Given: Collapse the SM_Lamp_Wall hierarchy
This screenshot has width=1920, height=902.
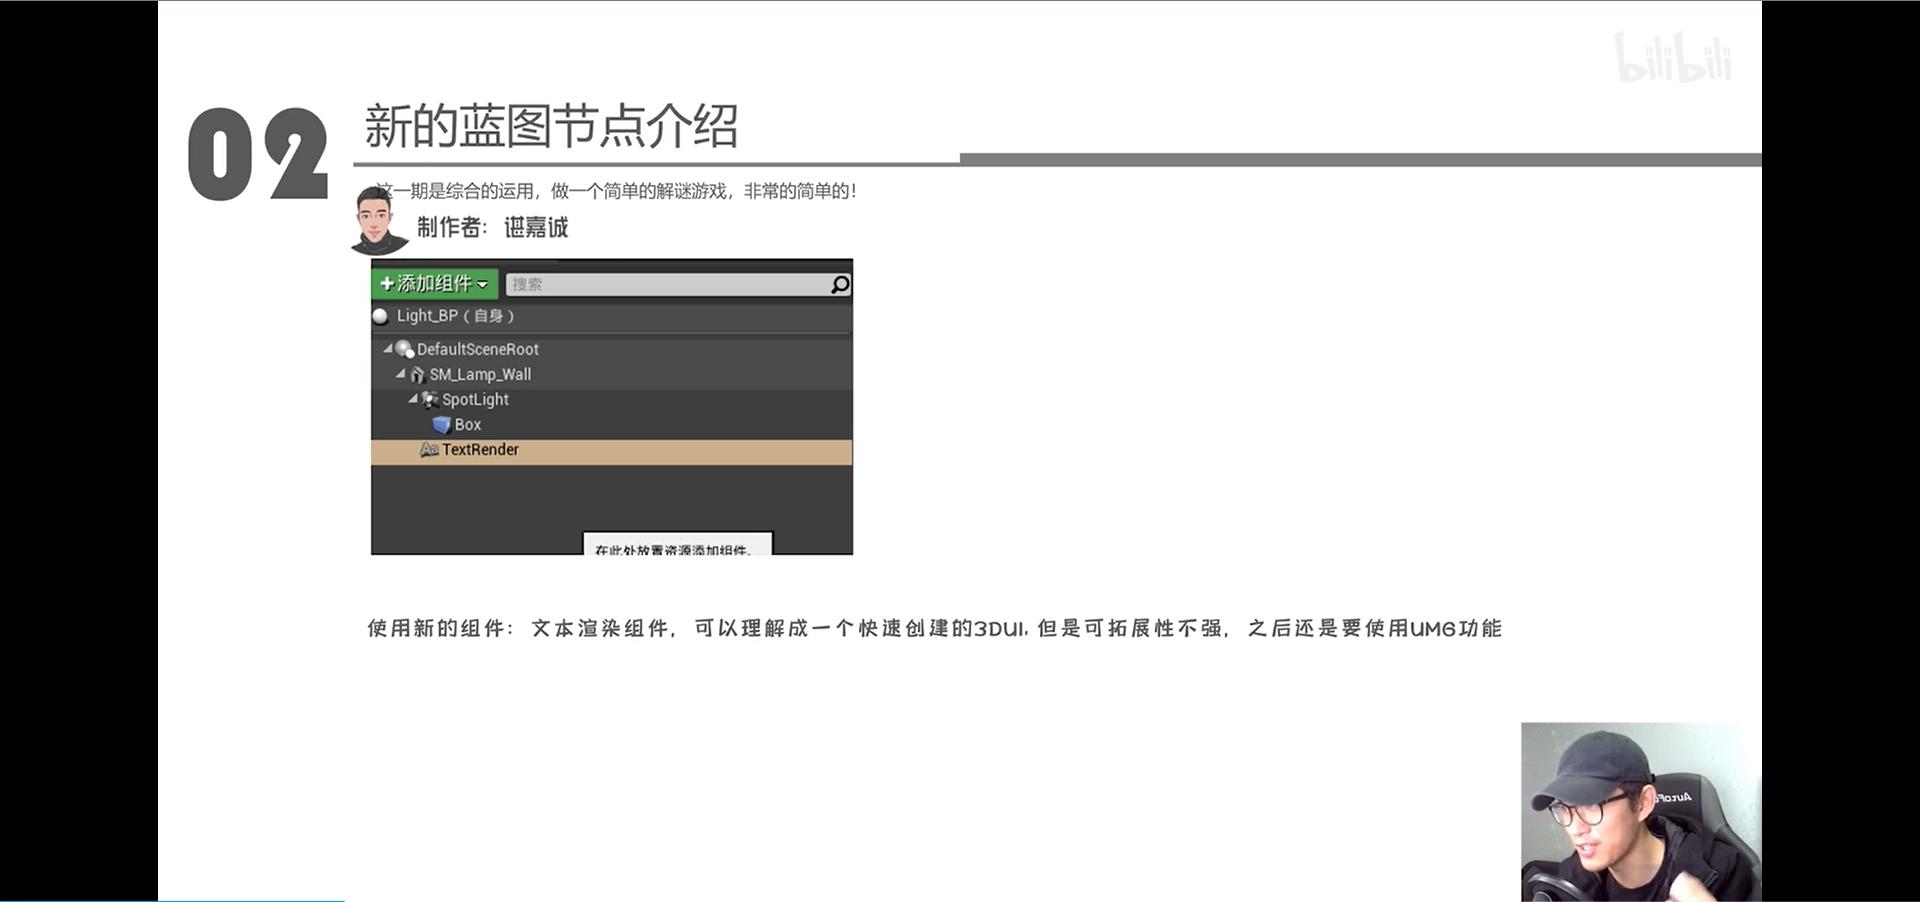Looking at the screenshot, I should coord(399,374).
